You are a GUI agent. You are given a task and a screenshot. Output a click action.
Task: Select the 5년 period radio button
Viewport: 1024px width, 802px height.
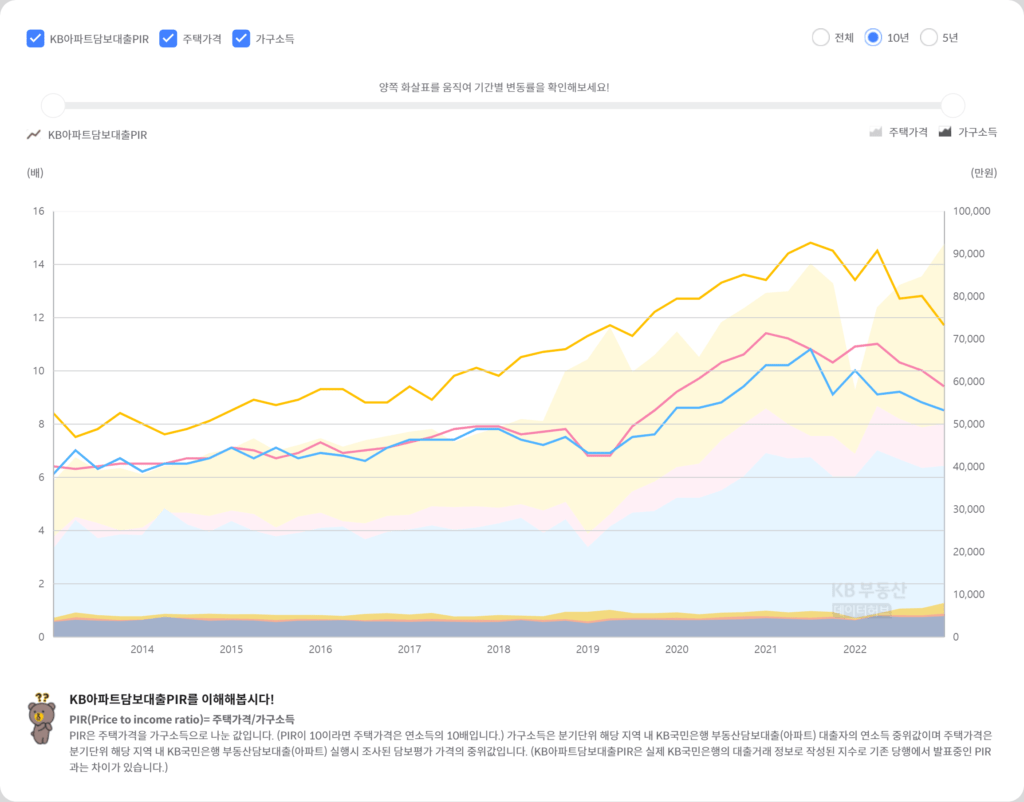(x=928, y=38)
